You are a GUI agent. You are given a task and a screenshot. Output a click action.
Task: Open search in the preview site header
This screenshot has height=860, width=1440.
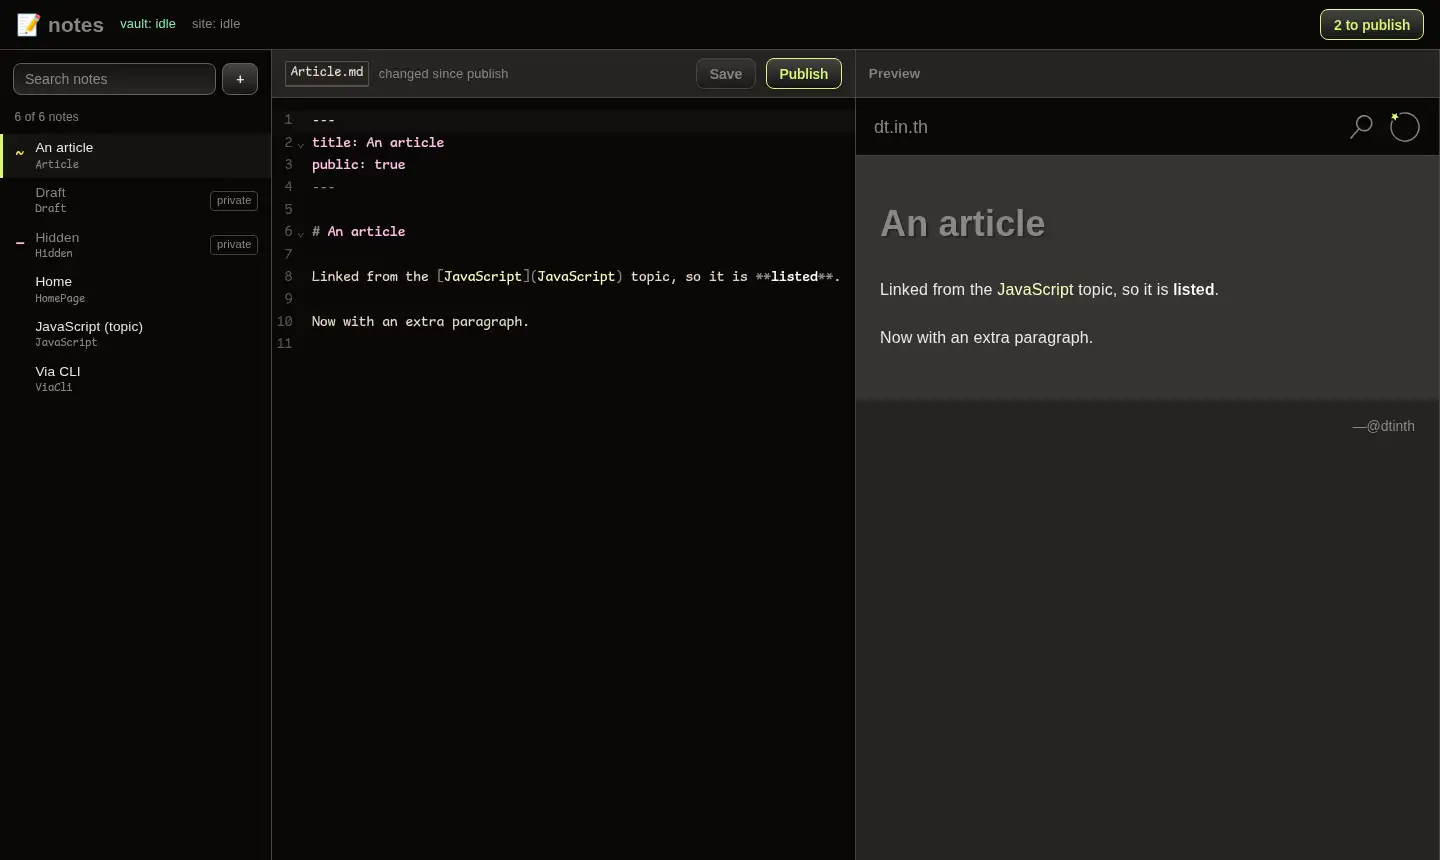pos(1361,127)
